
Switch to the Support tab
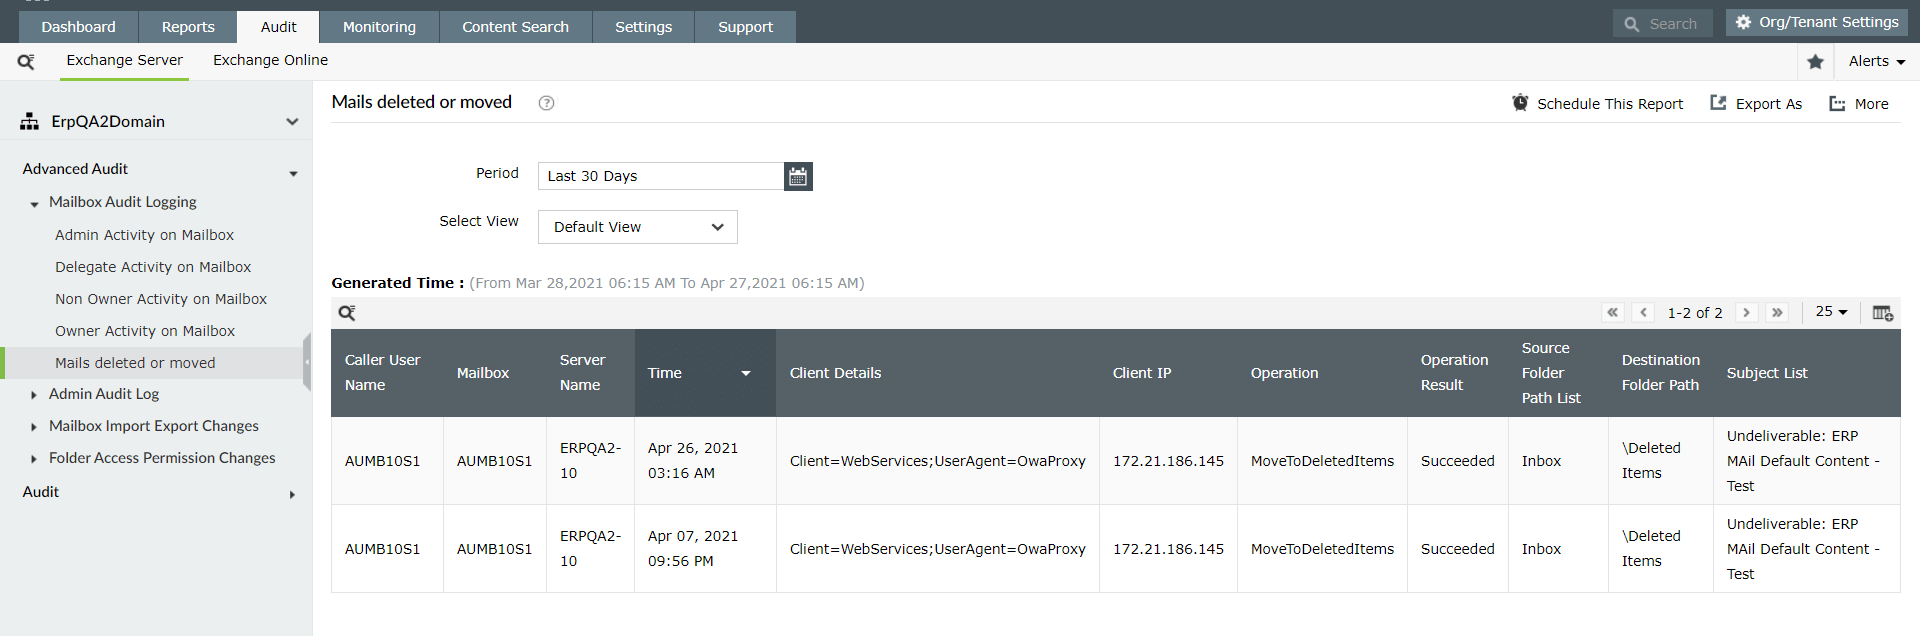point(745,27)
